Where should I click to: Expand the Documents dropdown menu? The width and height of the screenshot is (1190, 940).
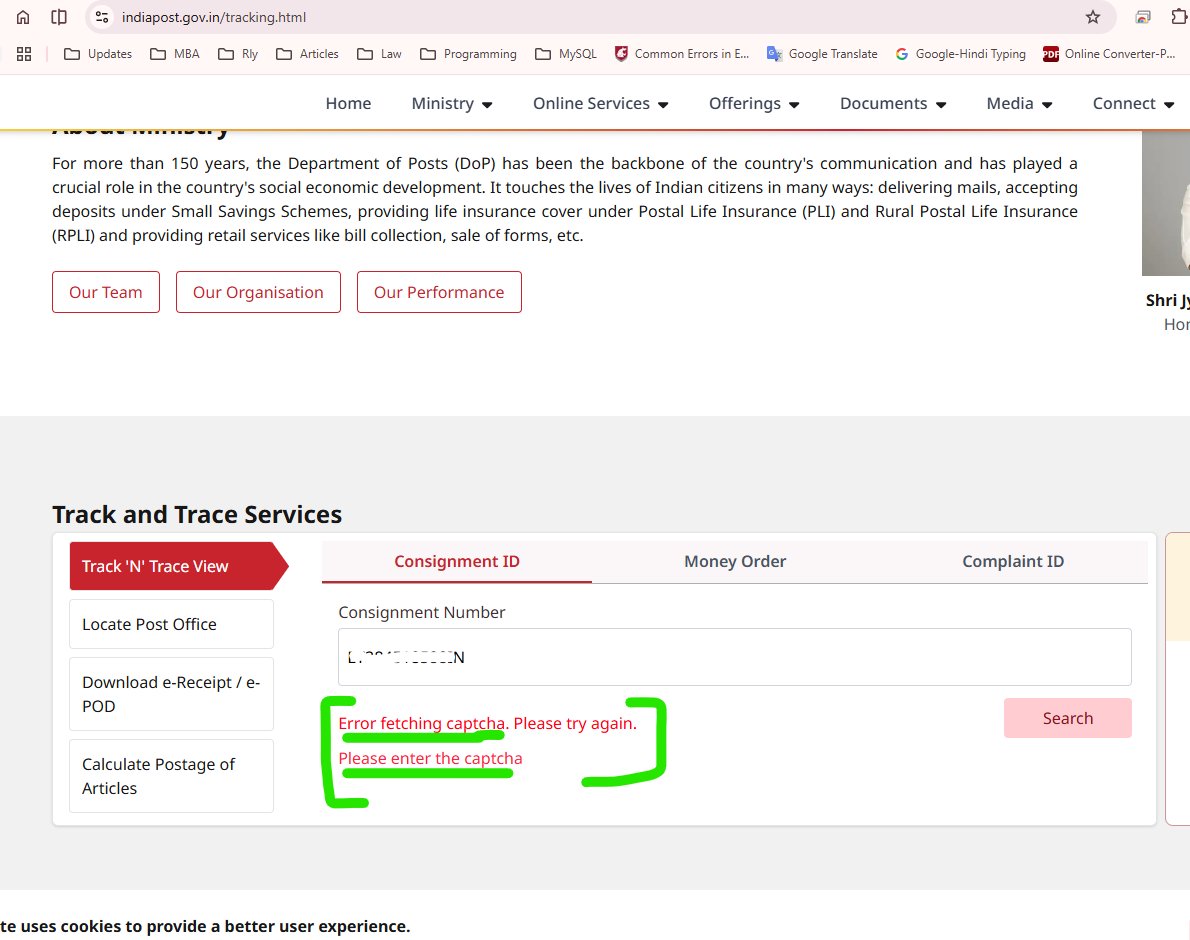(x=892, y=103)
